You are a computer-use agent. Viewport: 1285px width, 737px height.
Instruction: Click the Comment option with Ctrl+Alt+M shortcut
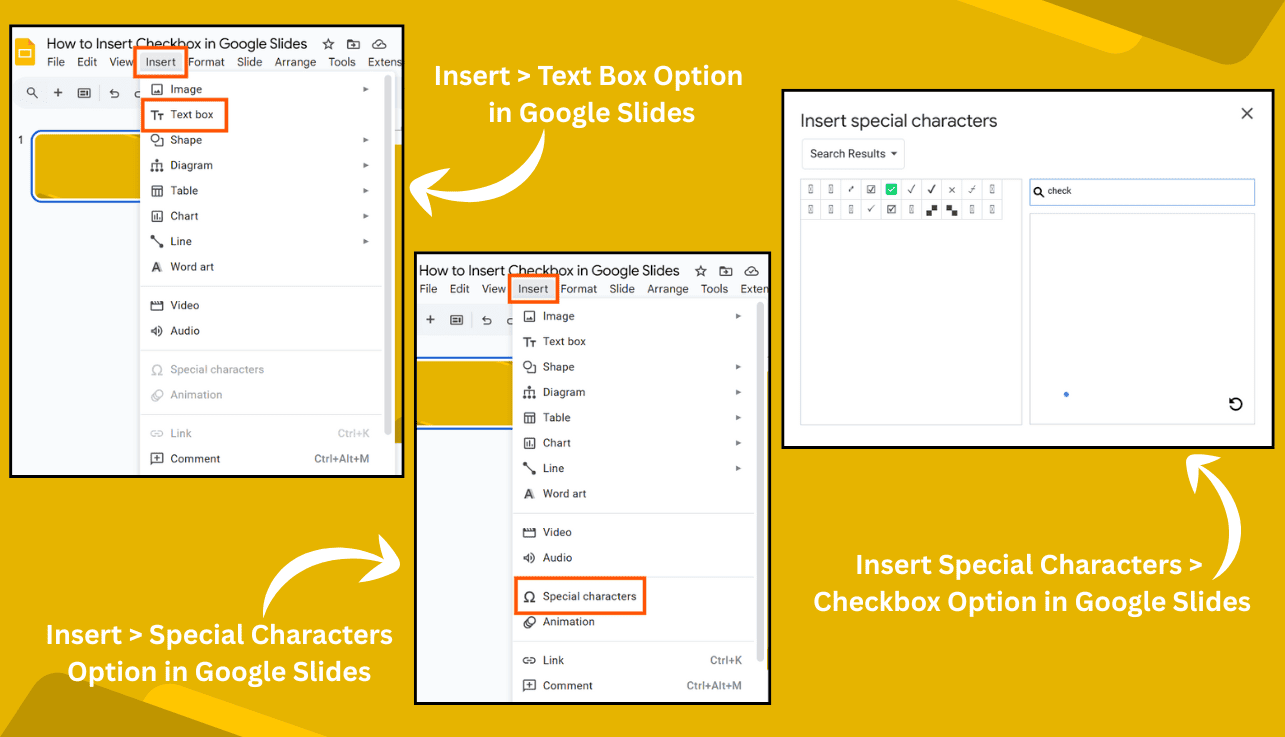pos(197,458)
